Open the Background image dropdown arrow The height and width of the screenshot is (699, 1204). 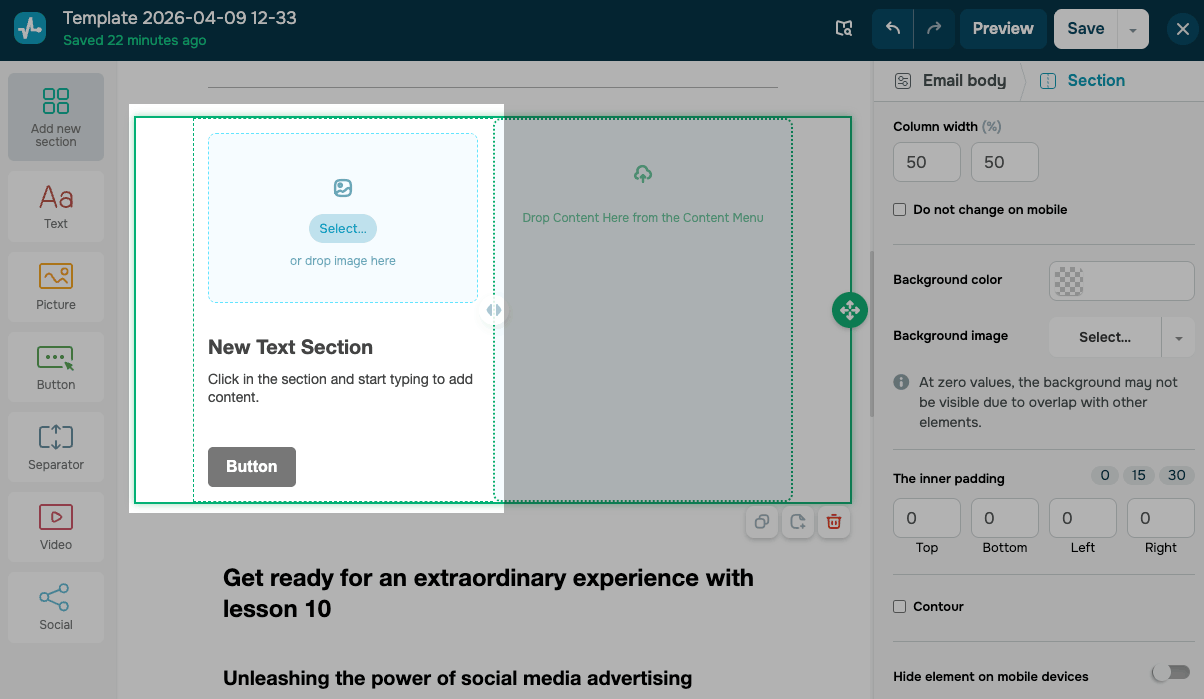pos(1178,338)
